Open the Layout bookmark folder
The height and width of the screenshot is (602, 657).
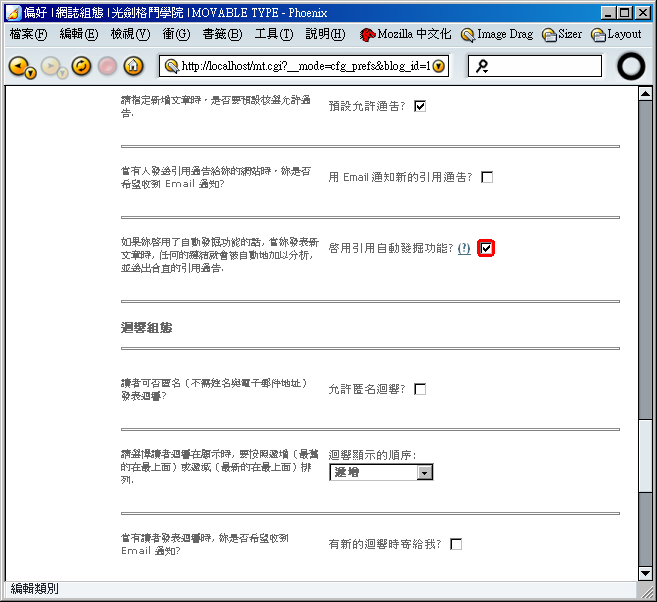(x=616, y=34)
